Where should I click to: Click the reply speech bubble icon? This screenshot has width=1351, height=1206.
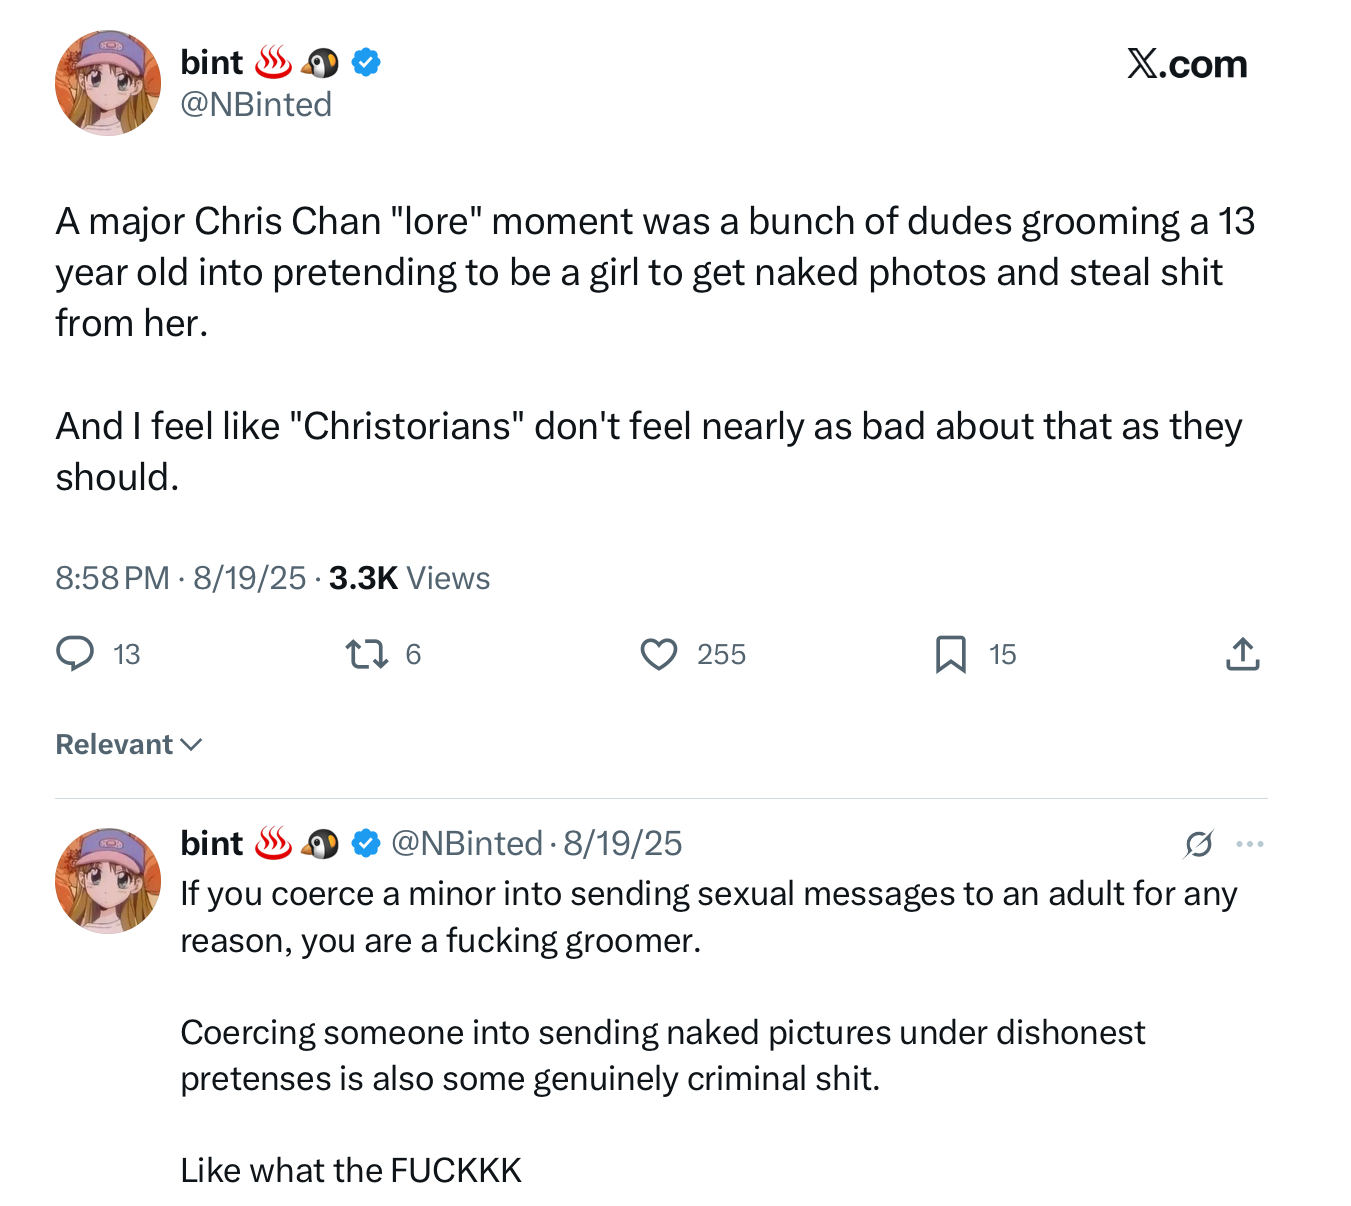75,654
